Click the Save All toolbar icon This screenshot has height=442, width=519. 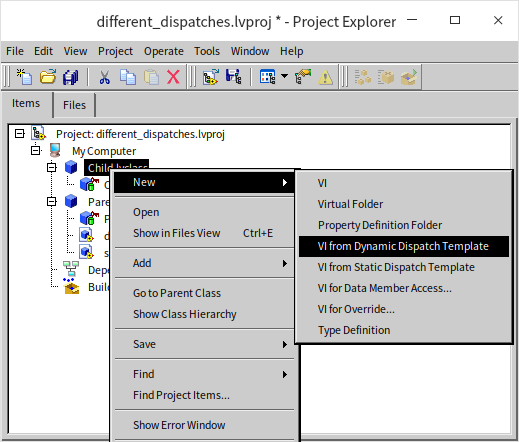[71, 77]
